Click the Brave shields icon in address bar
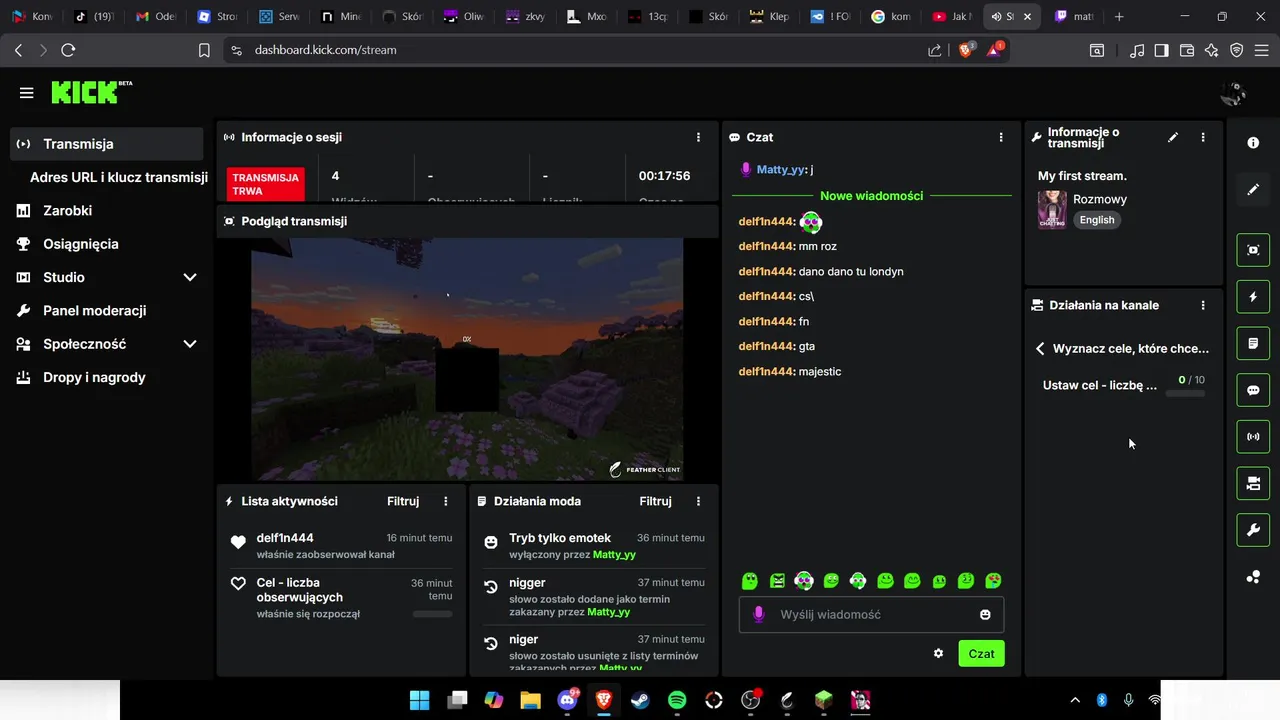This screenshot has width=1280, height=720. (965, 50)
